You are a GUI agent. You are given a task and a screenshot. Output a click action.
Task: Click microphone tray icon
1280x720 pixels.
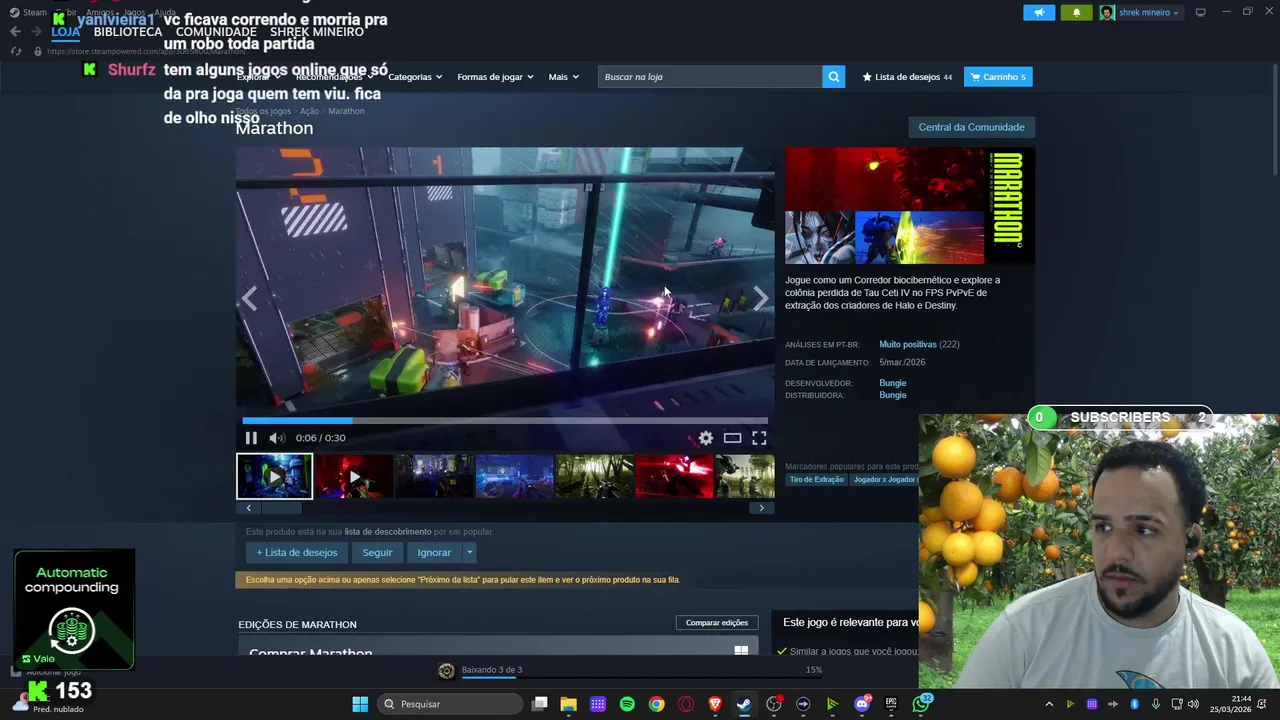(1156, 704)
